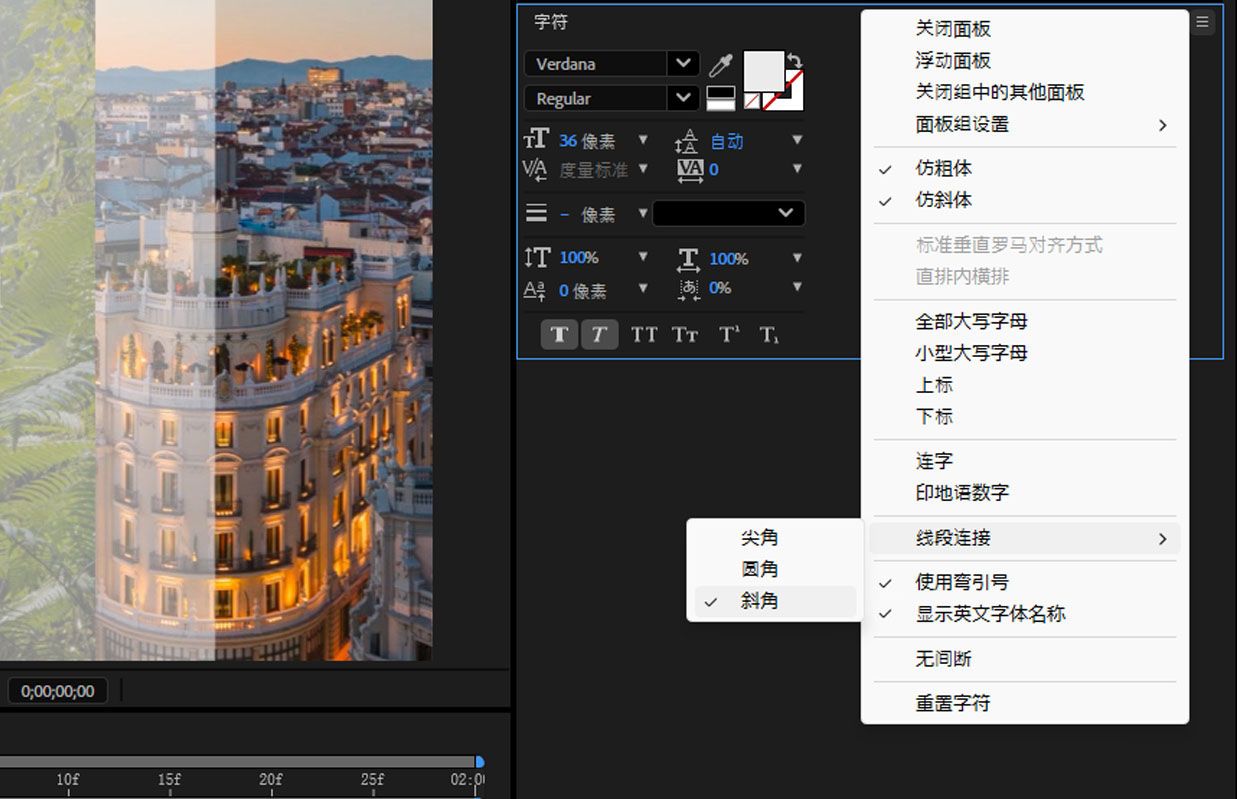Toggle the faux bold (T) icon
This screenshot has height=799, width=1237.
[559, 334]
